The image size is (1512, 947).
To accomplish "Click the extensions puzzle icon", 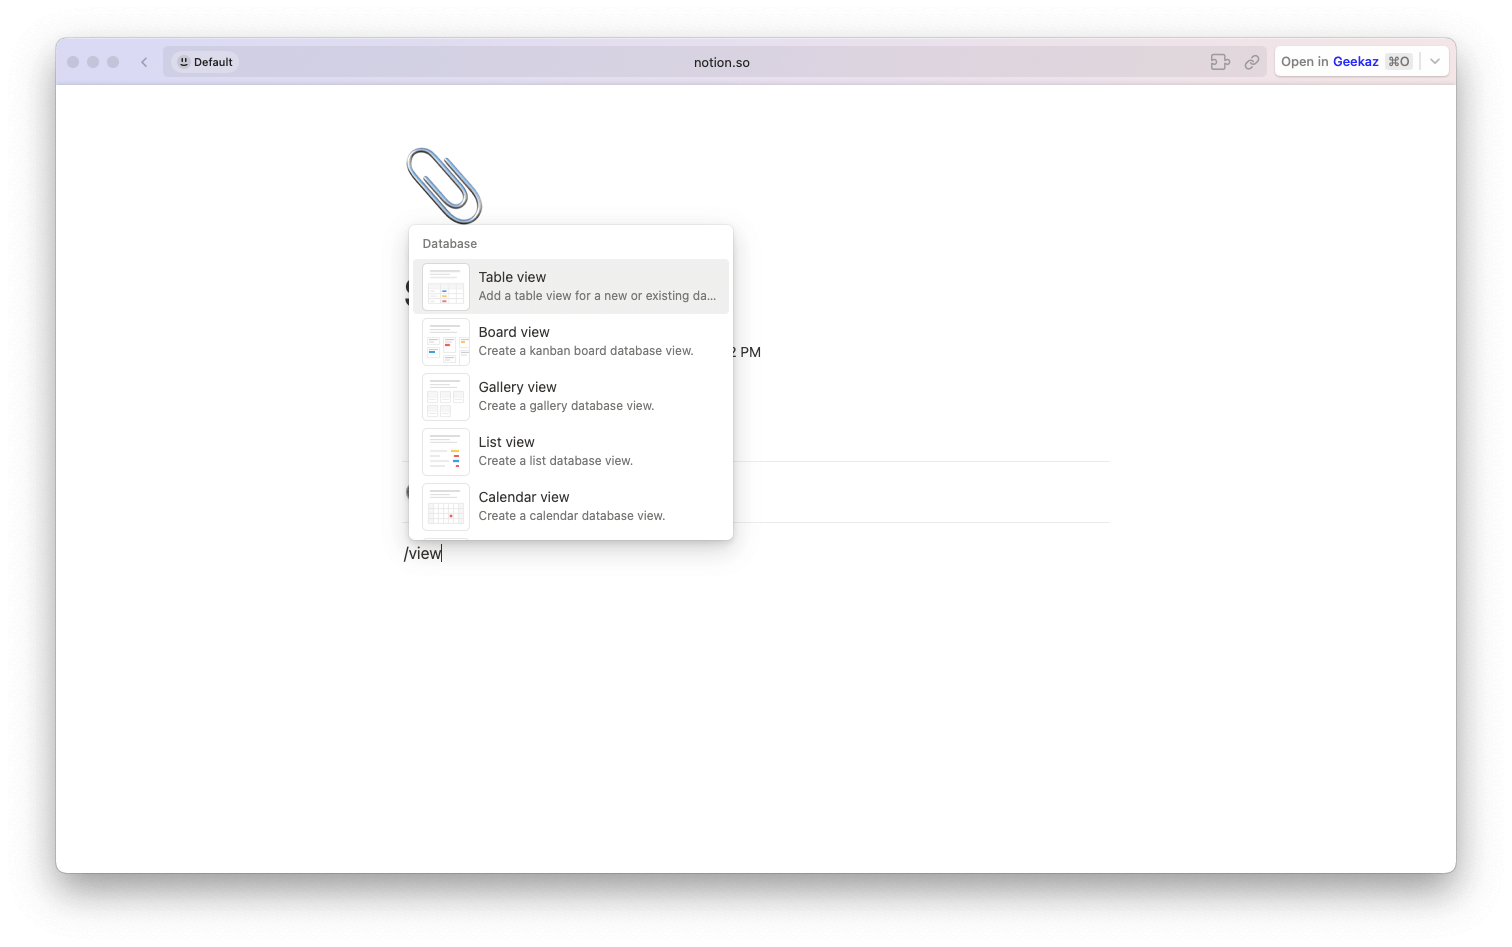I will [x=1220, y=62].
